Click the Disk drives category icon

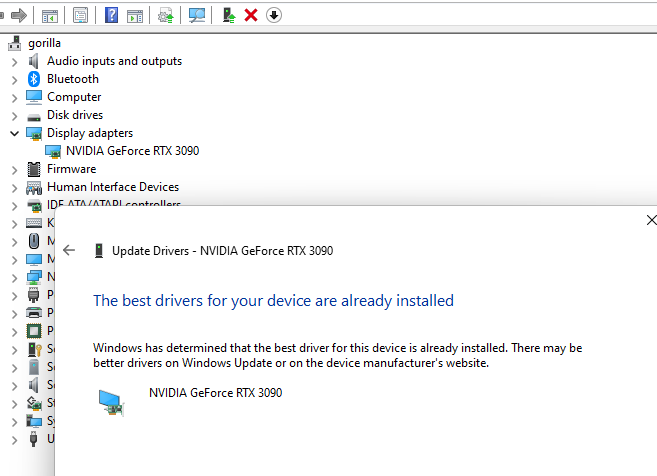point(34,117)
